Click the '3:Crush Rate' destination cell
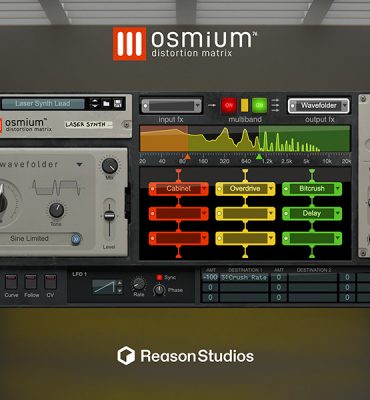370x400 pixels. (x=244, y=277)
